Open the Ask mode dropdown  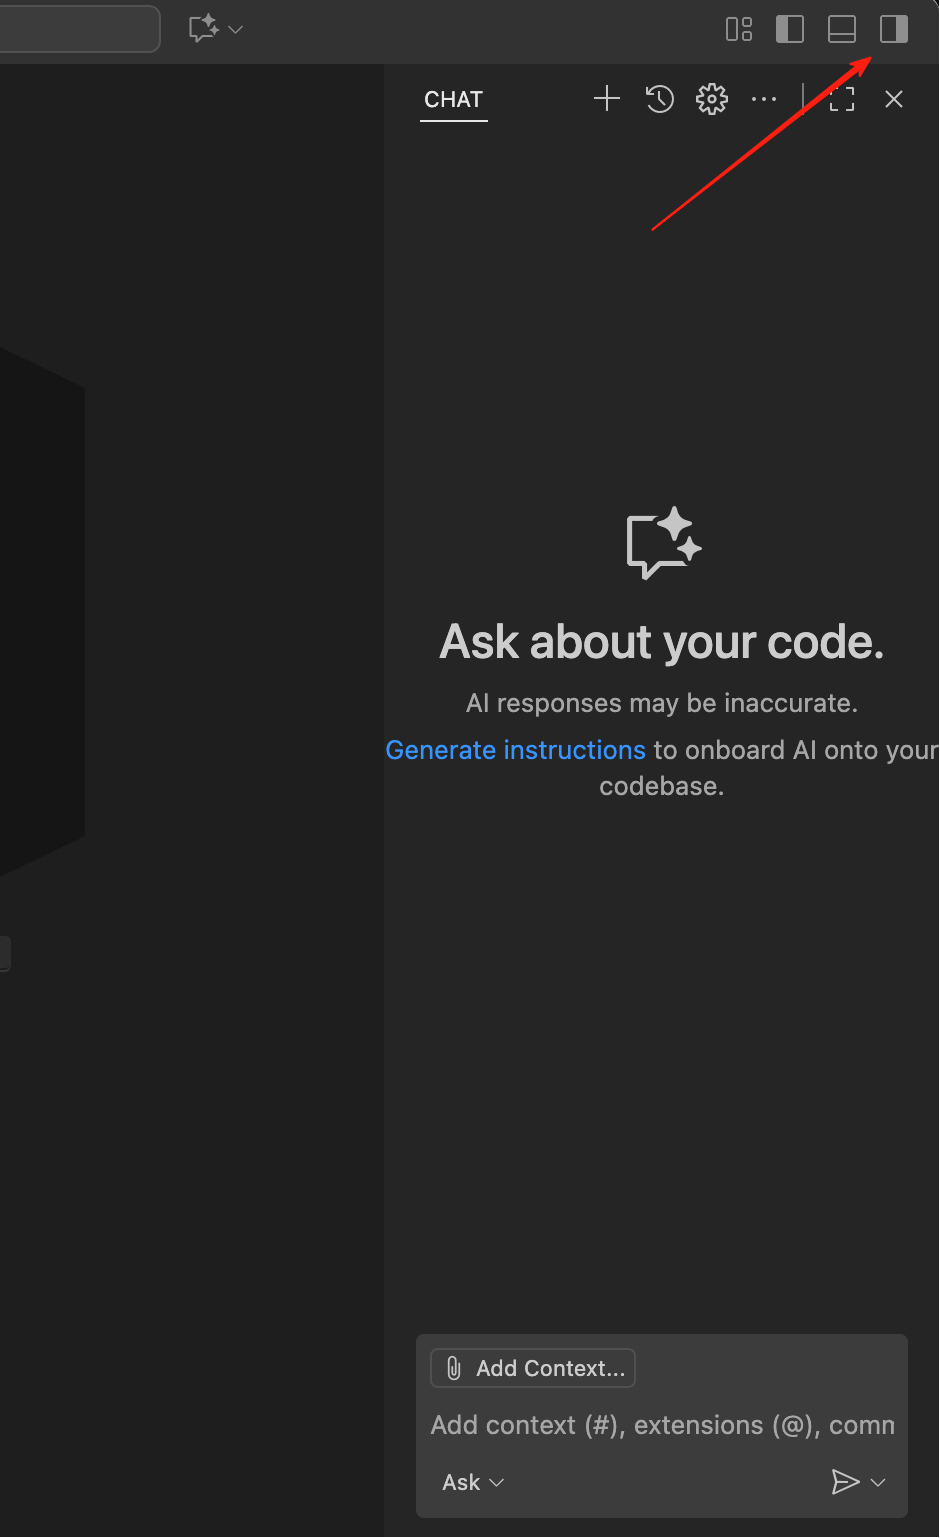coord(473,1482)
